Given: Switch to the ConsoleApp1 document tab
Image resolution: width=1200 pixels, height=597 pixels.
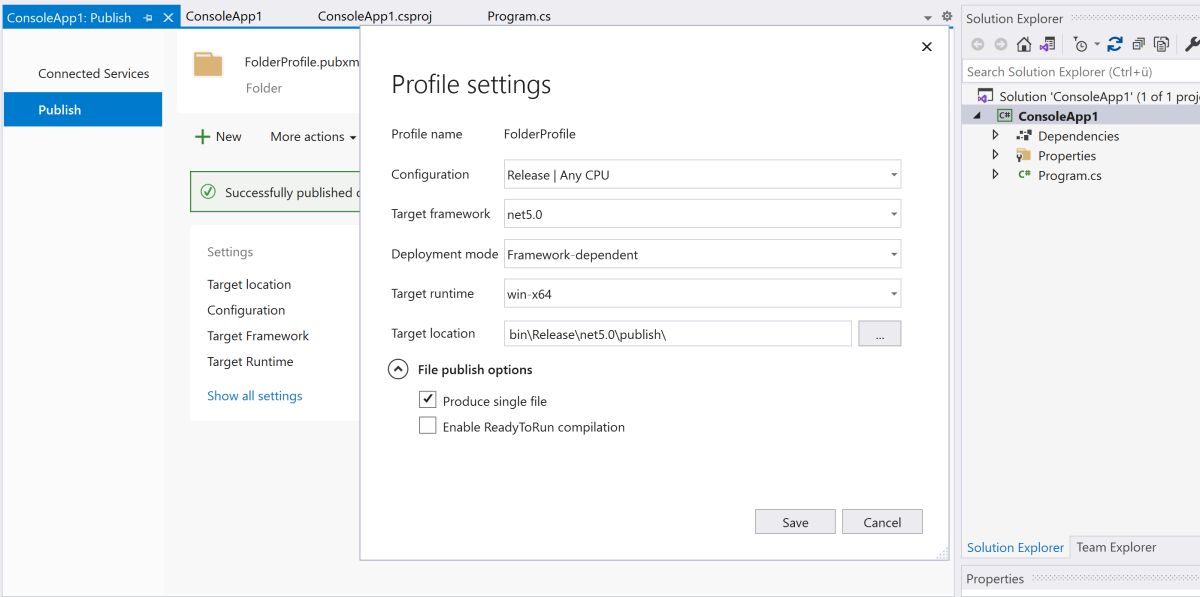Looking at the screenshot, I should (x=223, y=17).
